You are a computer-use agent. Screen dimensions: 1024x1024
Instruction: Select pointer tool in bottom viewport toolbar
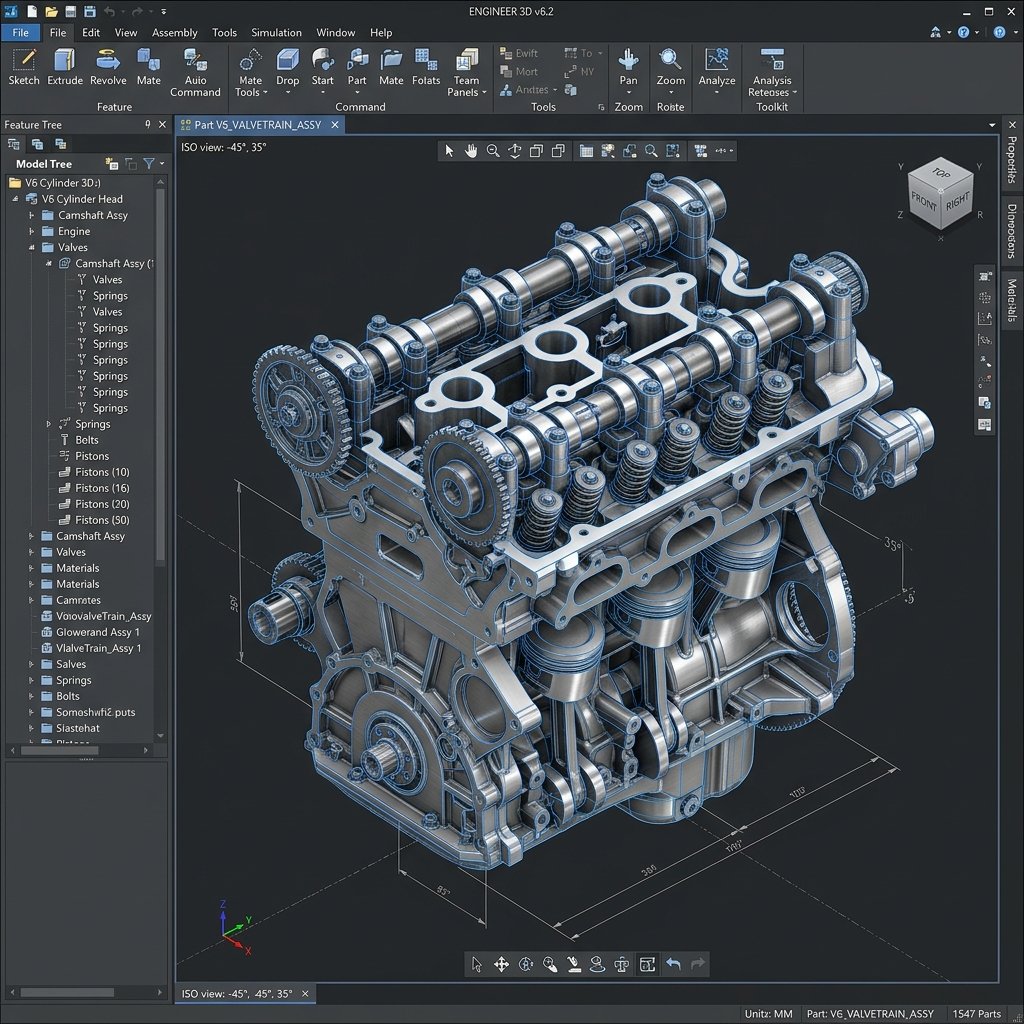coord(477,964)
